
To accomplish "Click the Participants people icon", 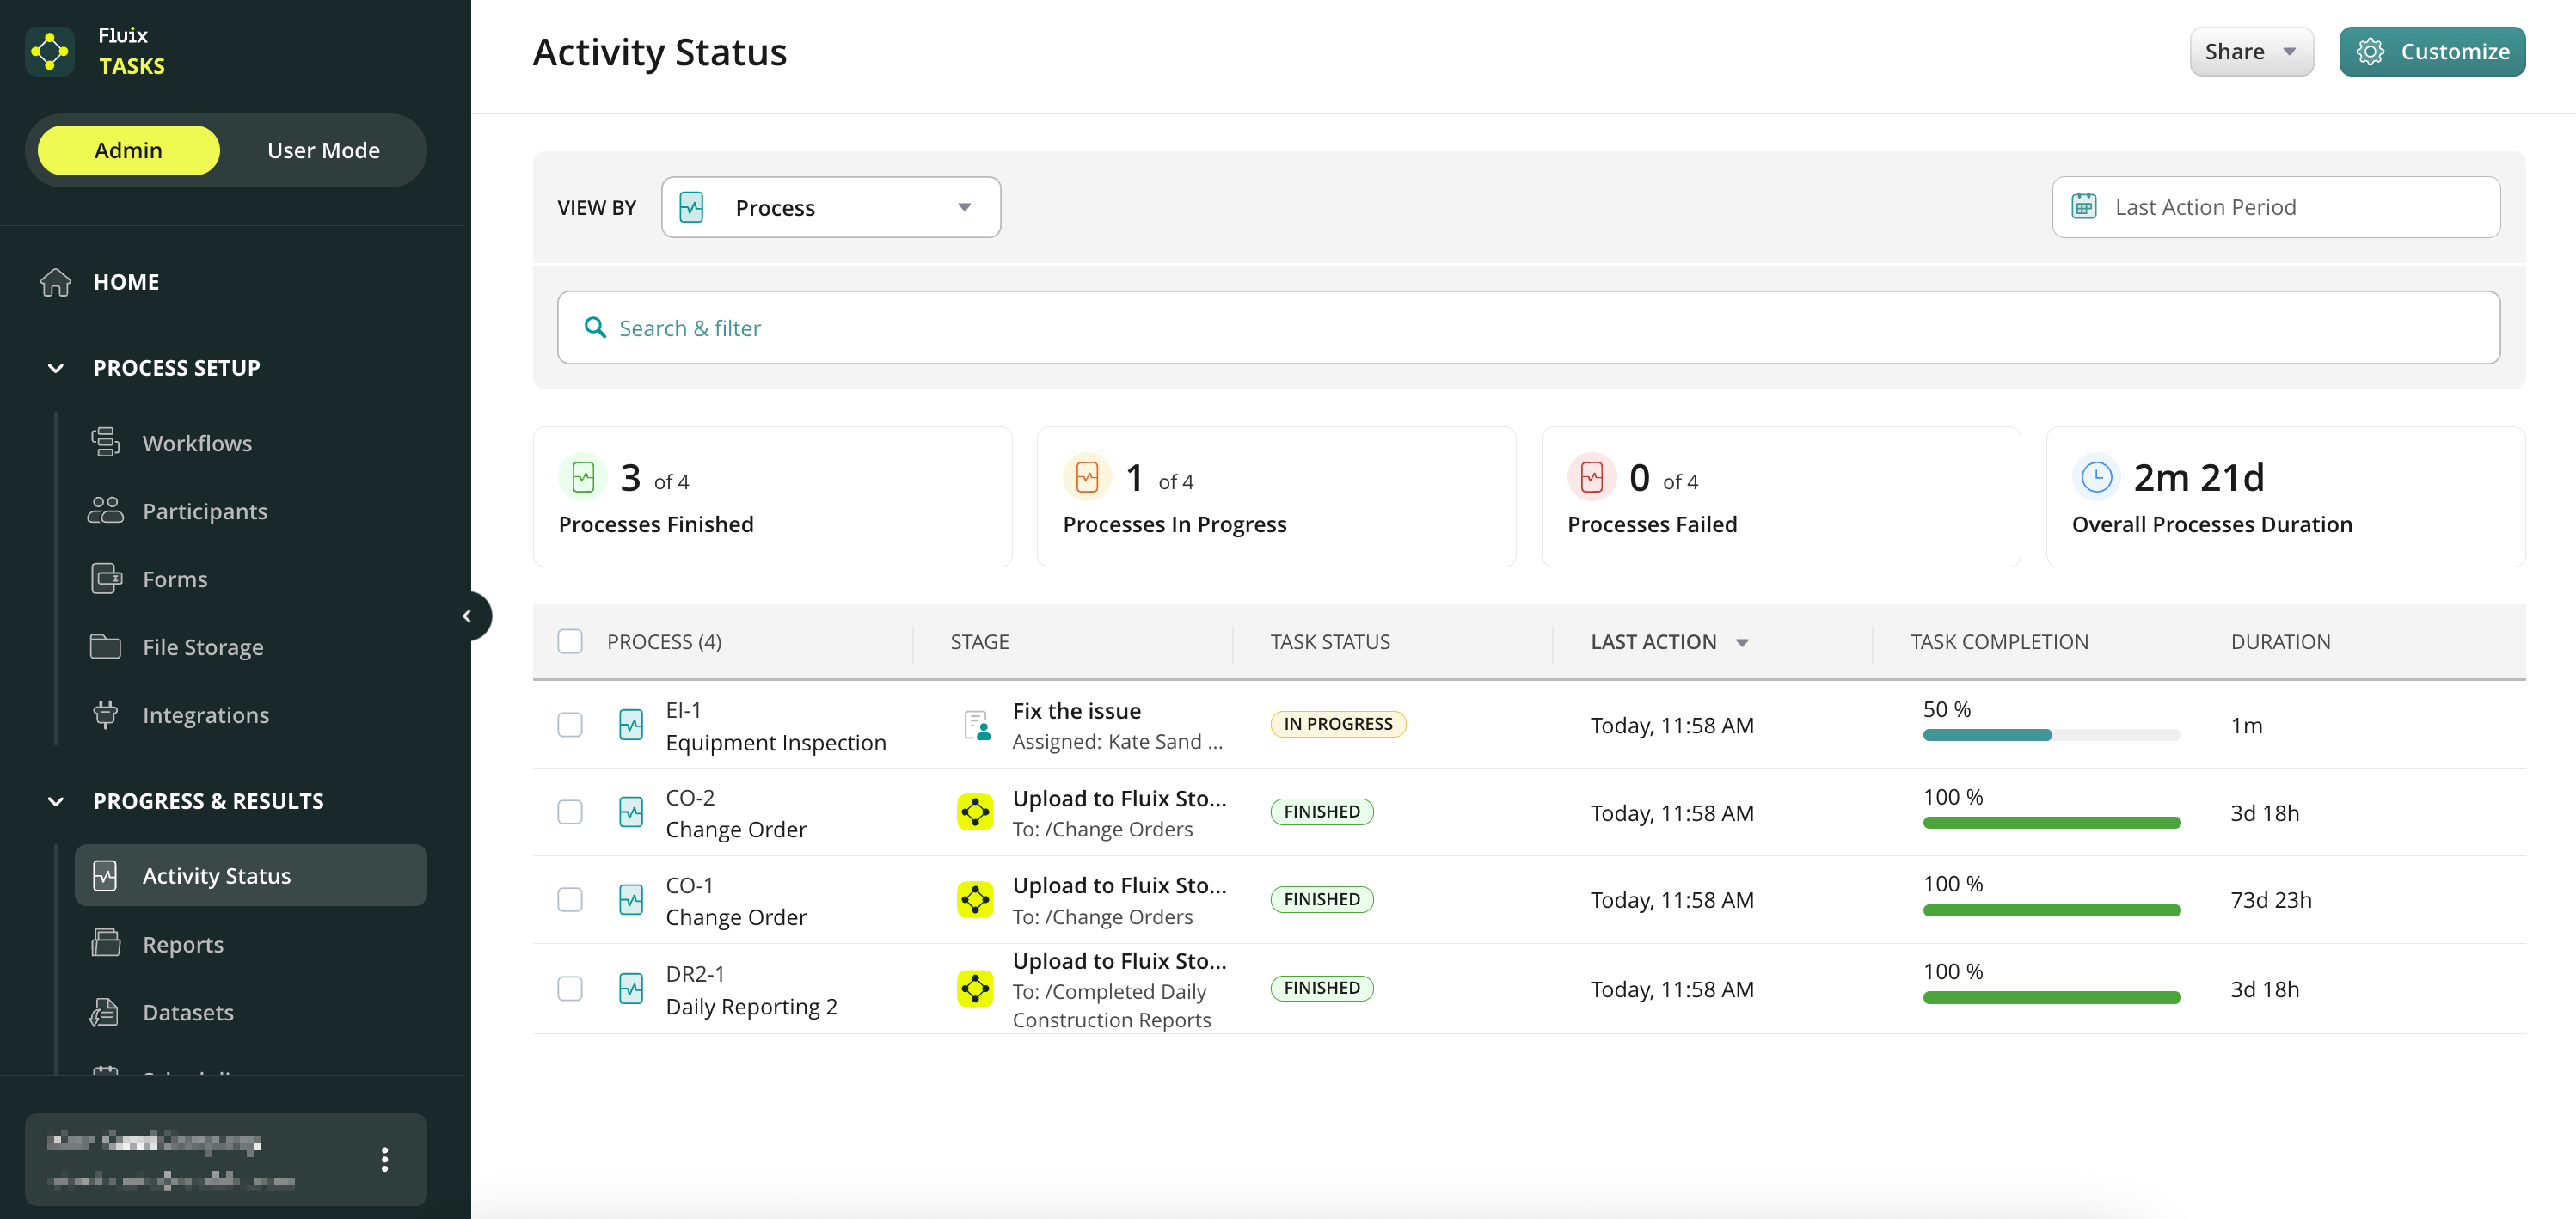I will tap(105, 510).
